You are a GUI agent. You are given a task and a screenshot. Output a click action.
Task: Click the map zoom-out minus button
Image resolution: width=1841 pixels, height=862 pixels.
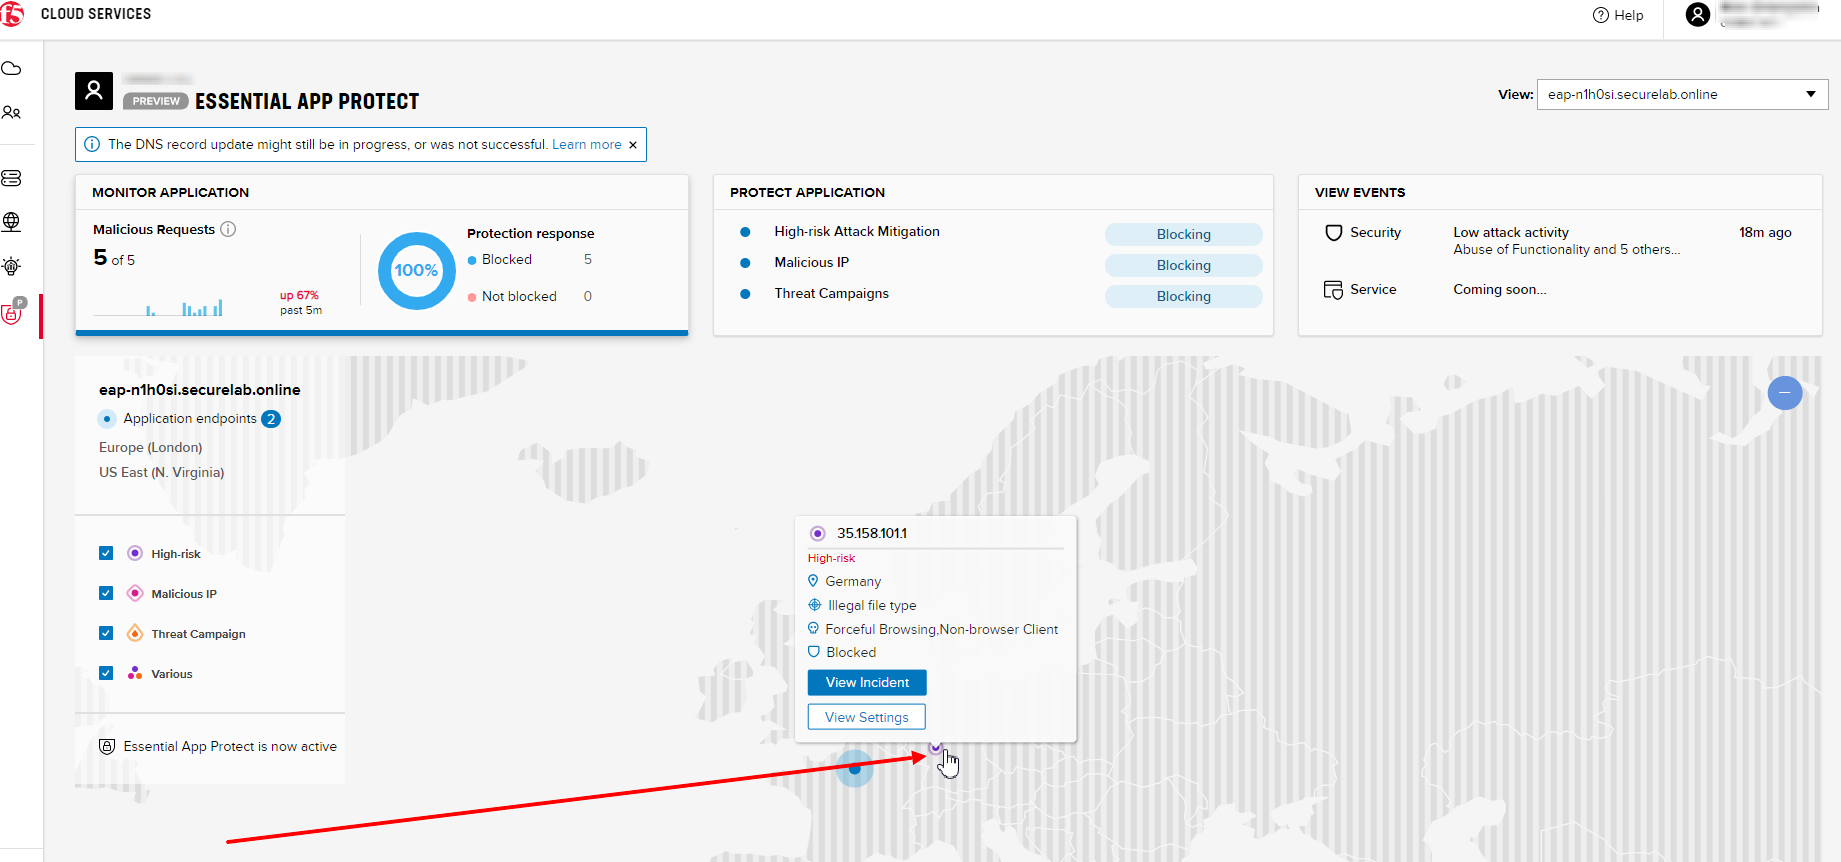(1785, 393)
